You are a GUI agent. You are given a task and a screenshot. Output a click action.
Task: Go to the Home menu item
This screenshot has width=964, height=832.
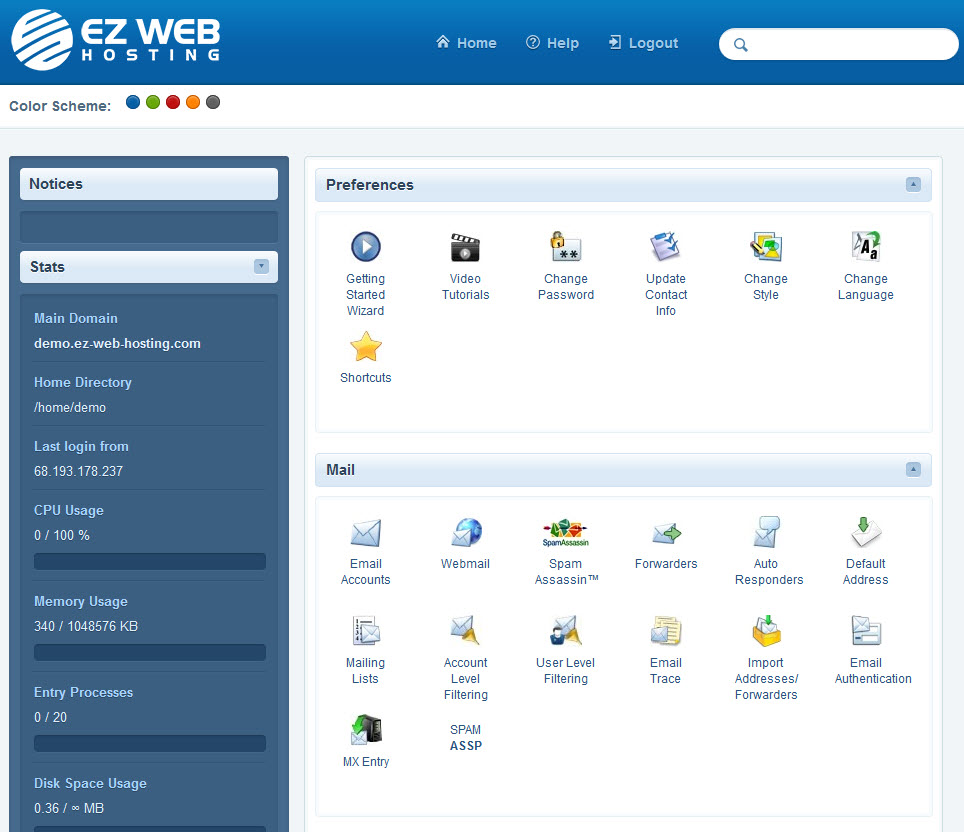point(465,43)
